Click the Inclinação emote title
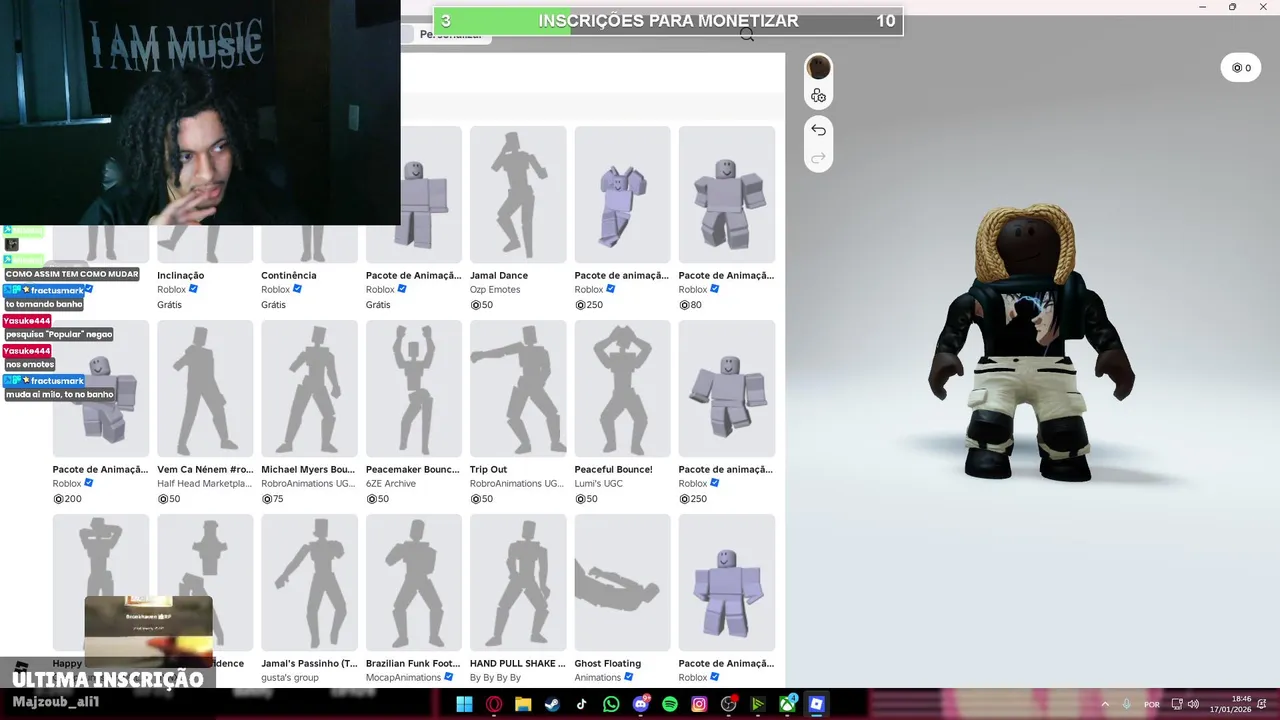Viewport: 1280px width, 720px height. 180,275
